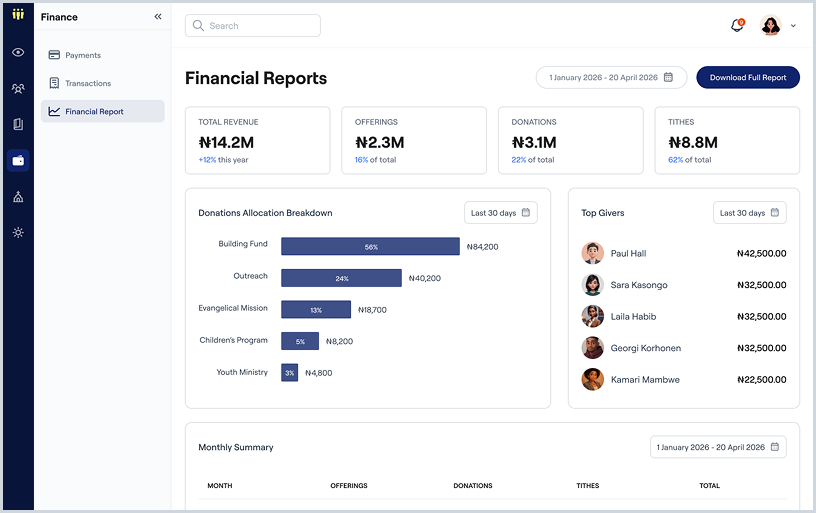
Task: Click the ₦84,200 Building Fund value
Action: (x=482, y=247)
